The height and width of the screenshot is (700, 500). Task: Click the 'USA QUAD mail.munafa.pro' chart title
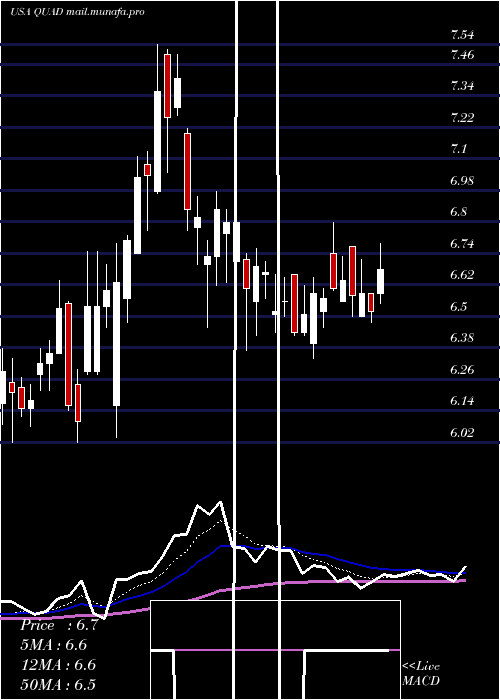click(x=77, y=12)
